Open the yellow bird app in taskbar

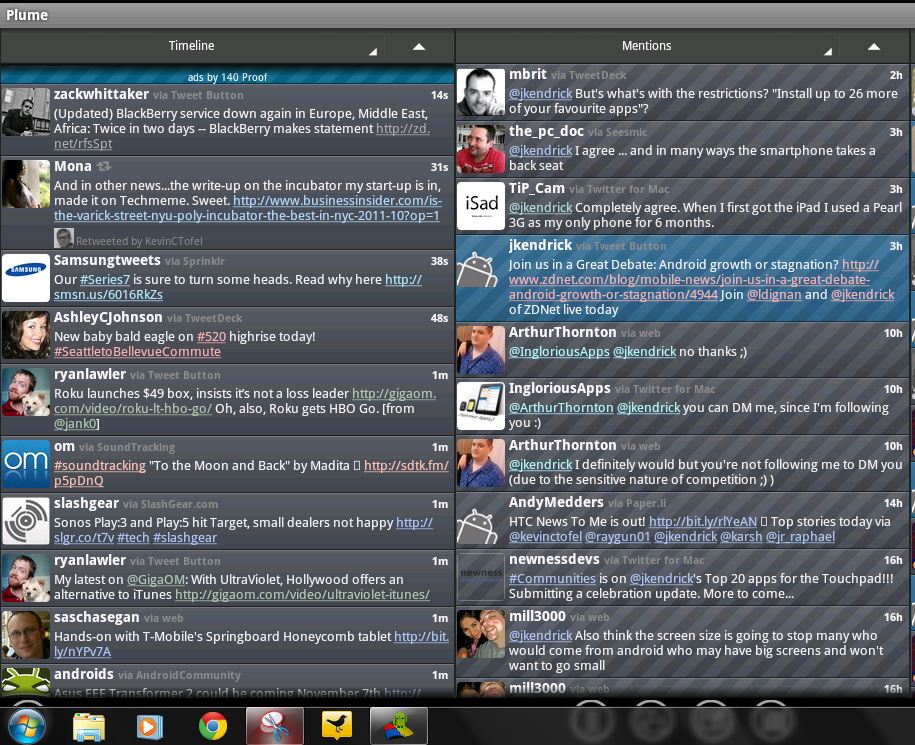pyautogui.click(x=337, y=725)
